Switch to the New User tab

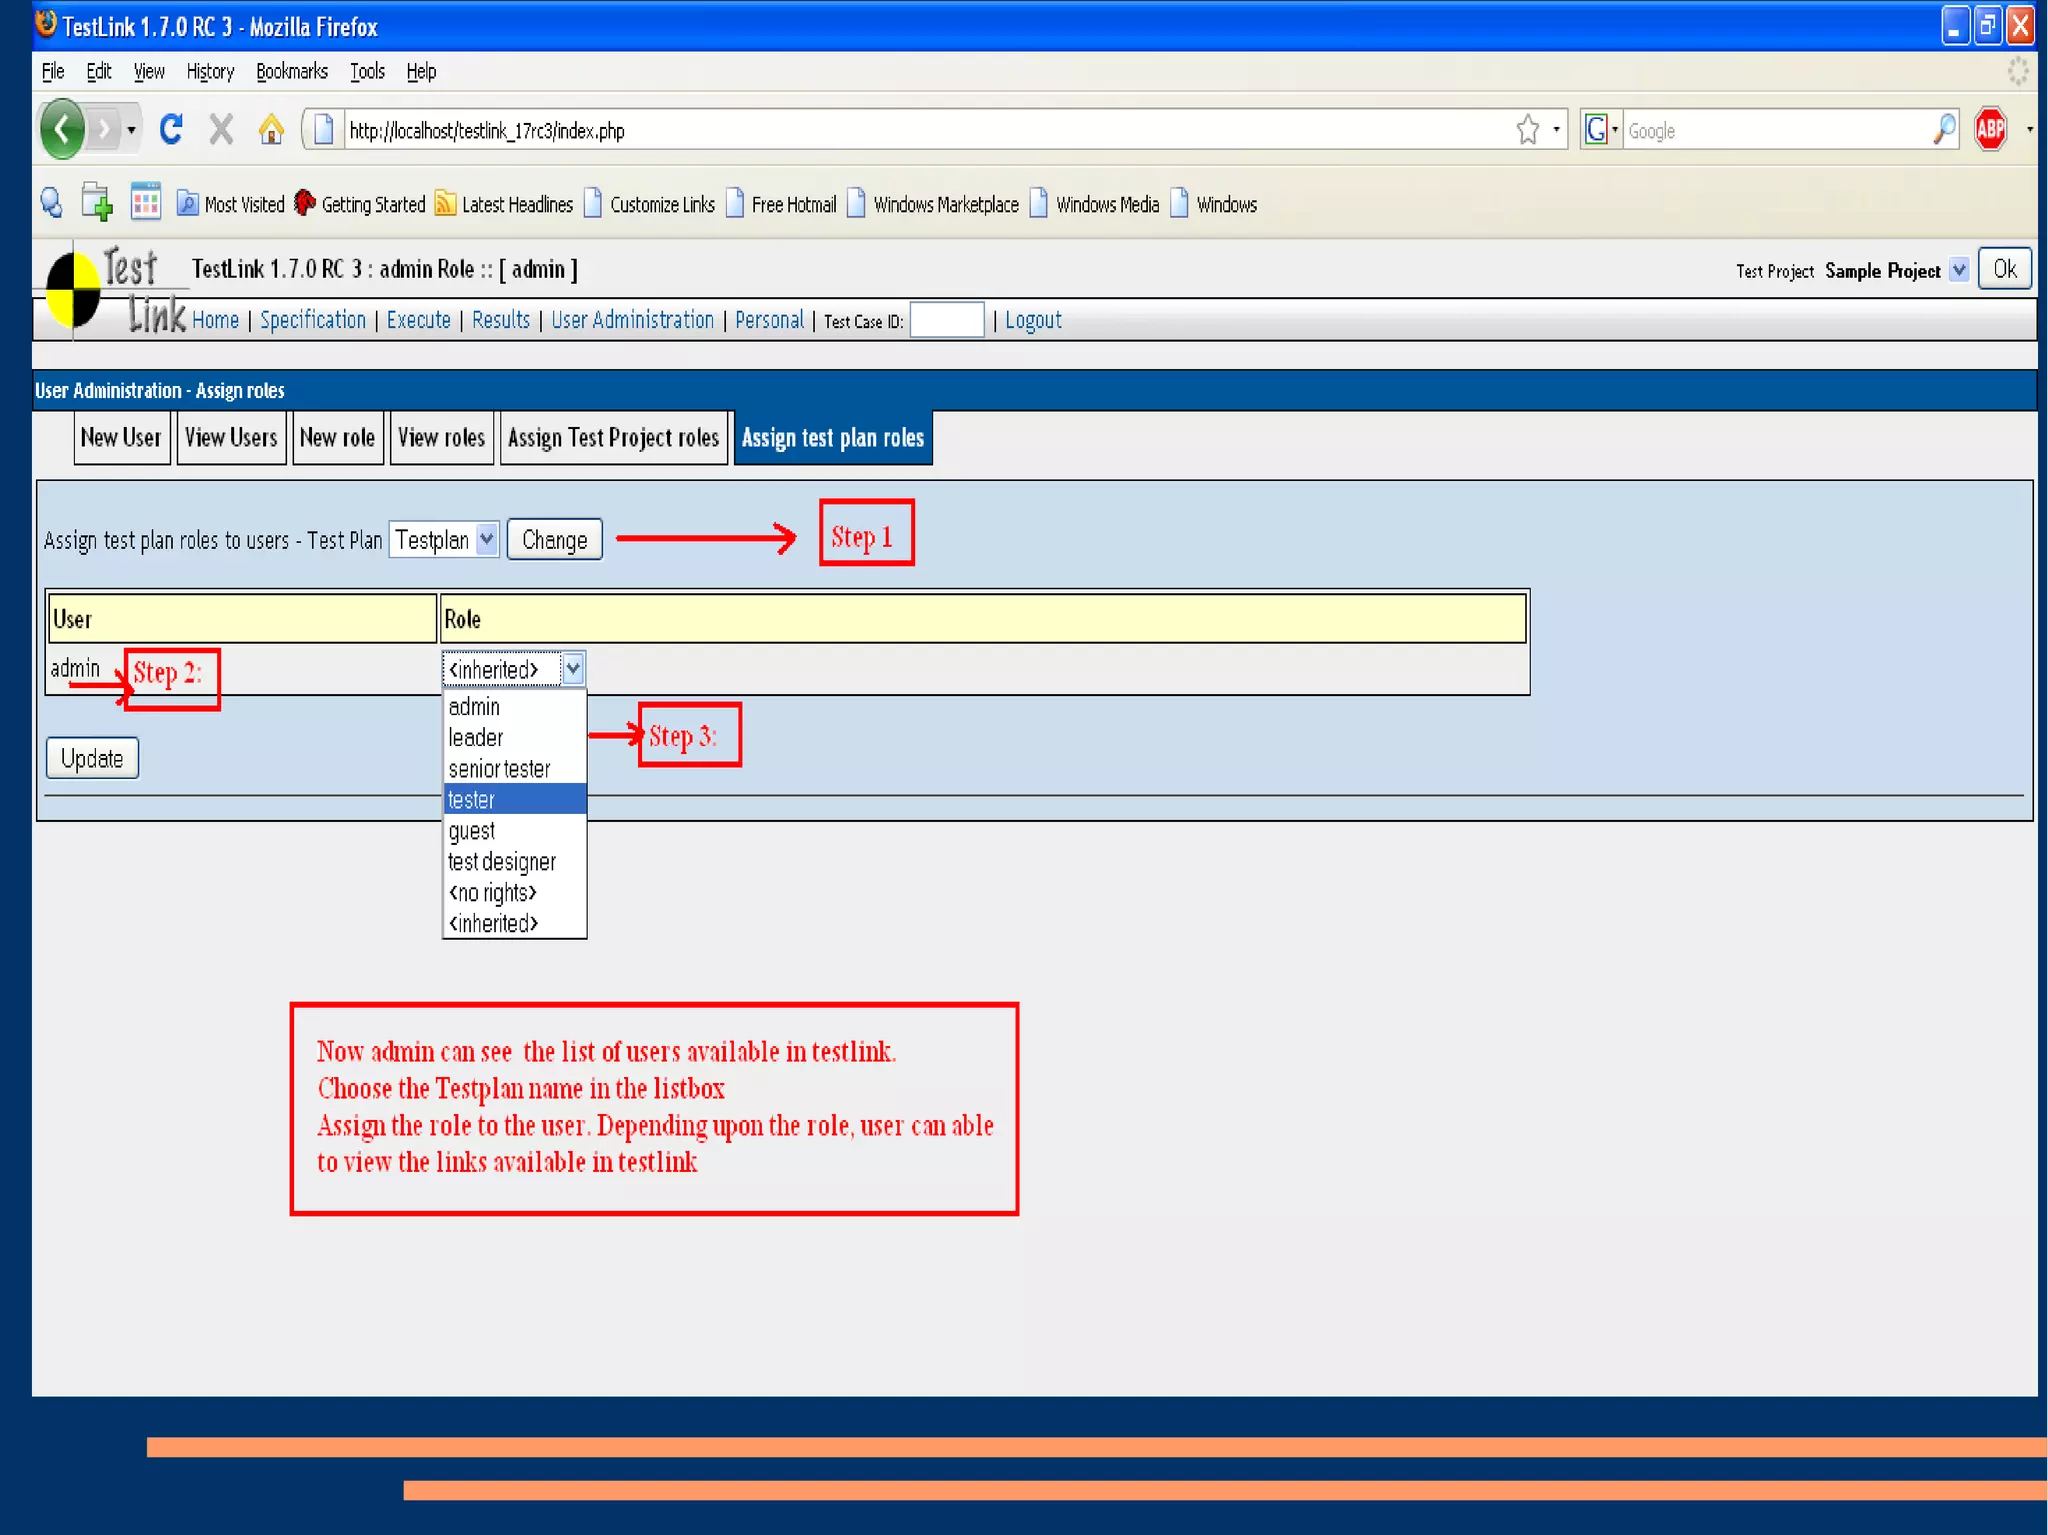[121, 438]
